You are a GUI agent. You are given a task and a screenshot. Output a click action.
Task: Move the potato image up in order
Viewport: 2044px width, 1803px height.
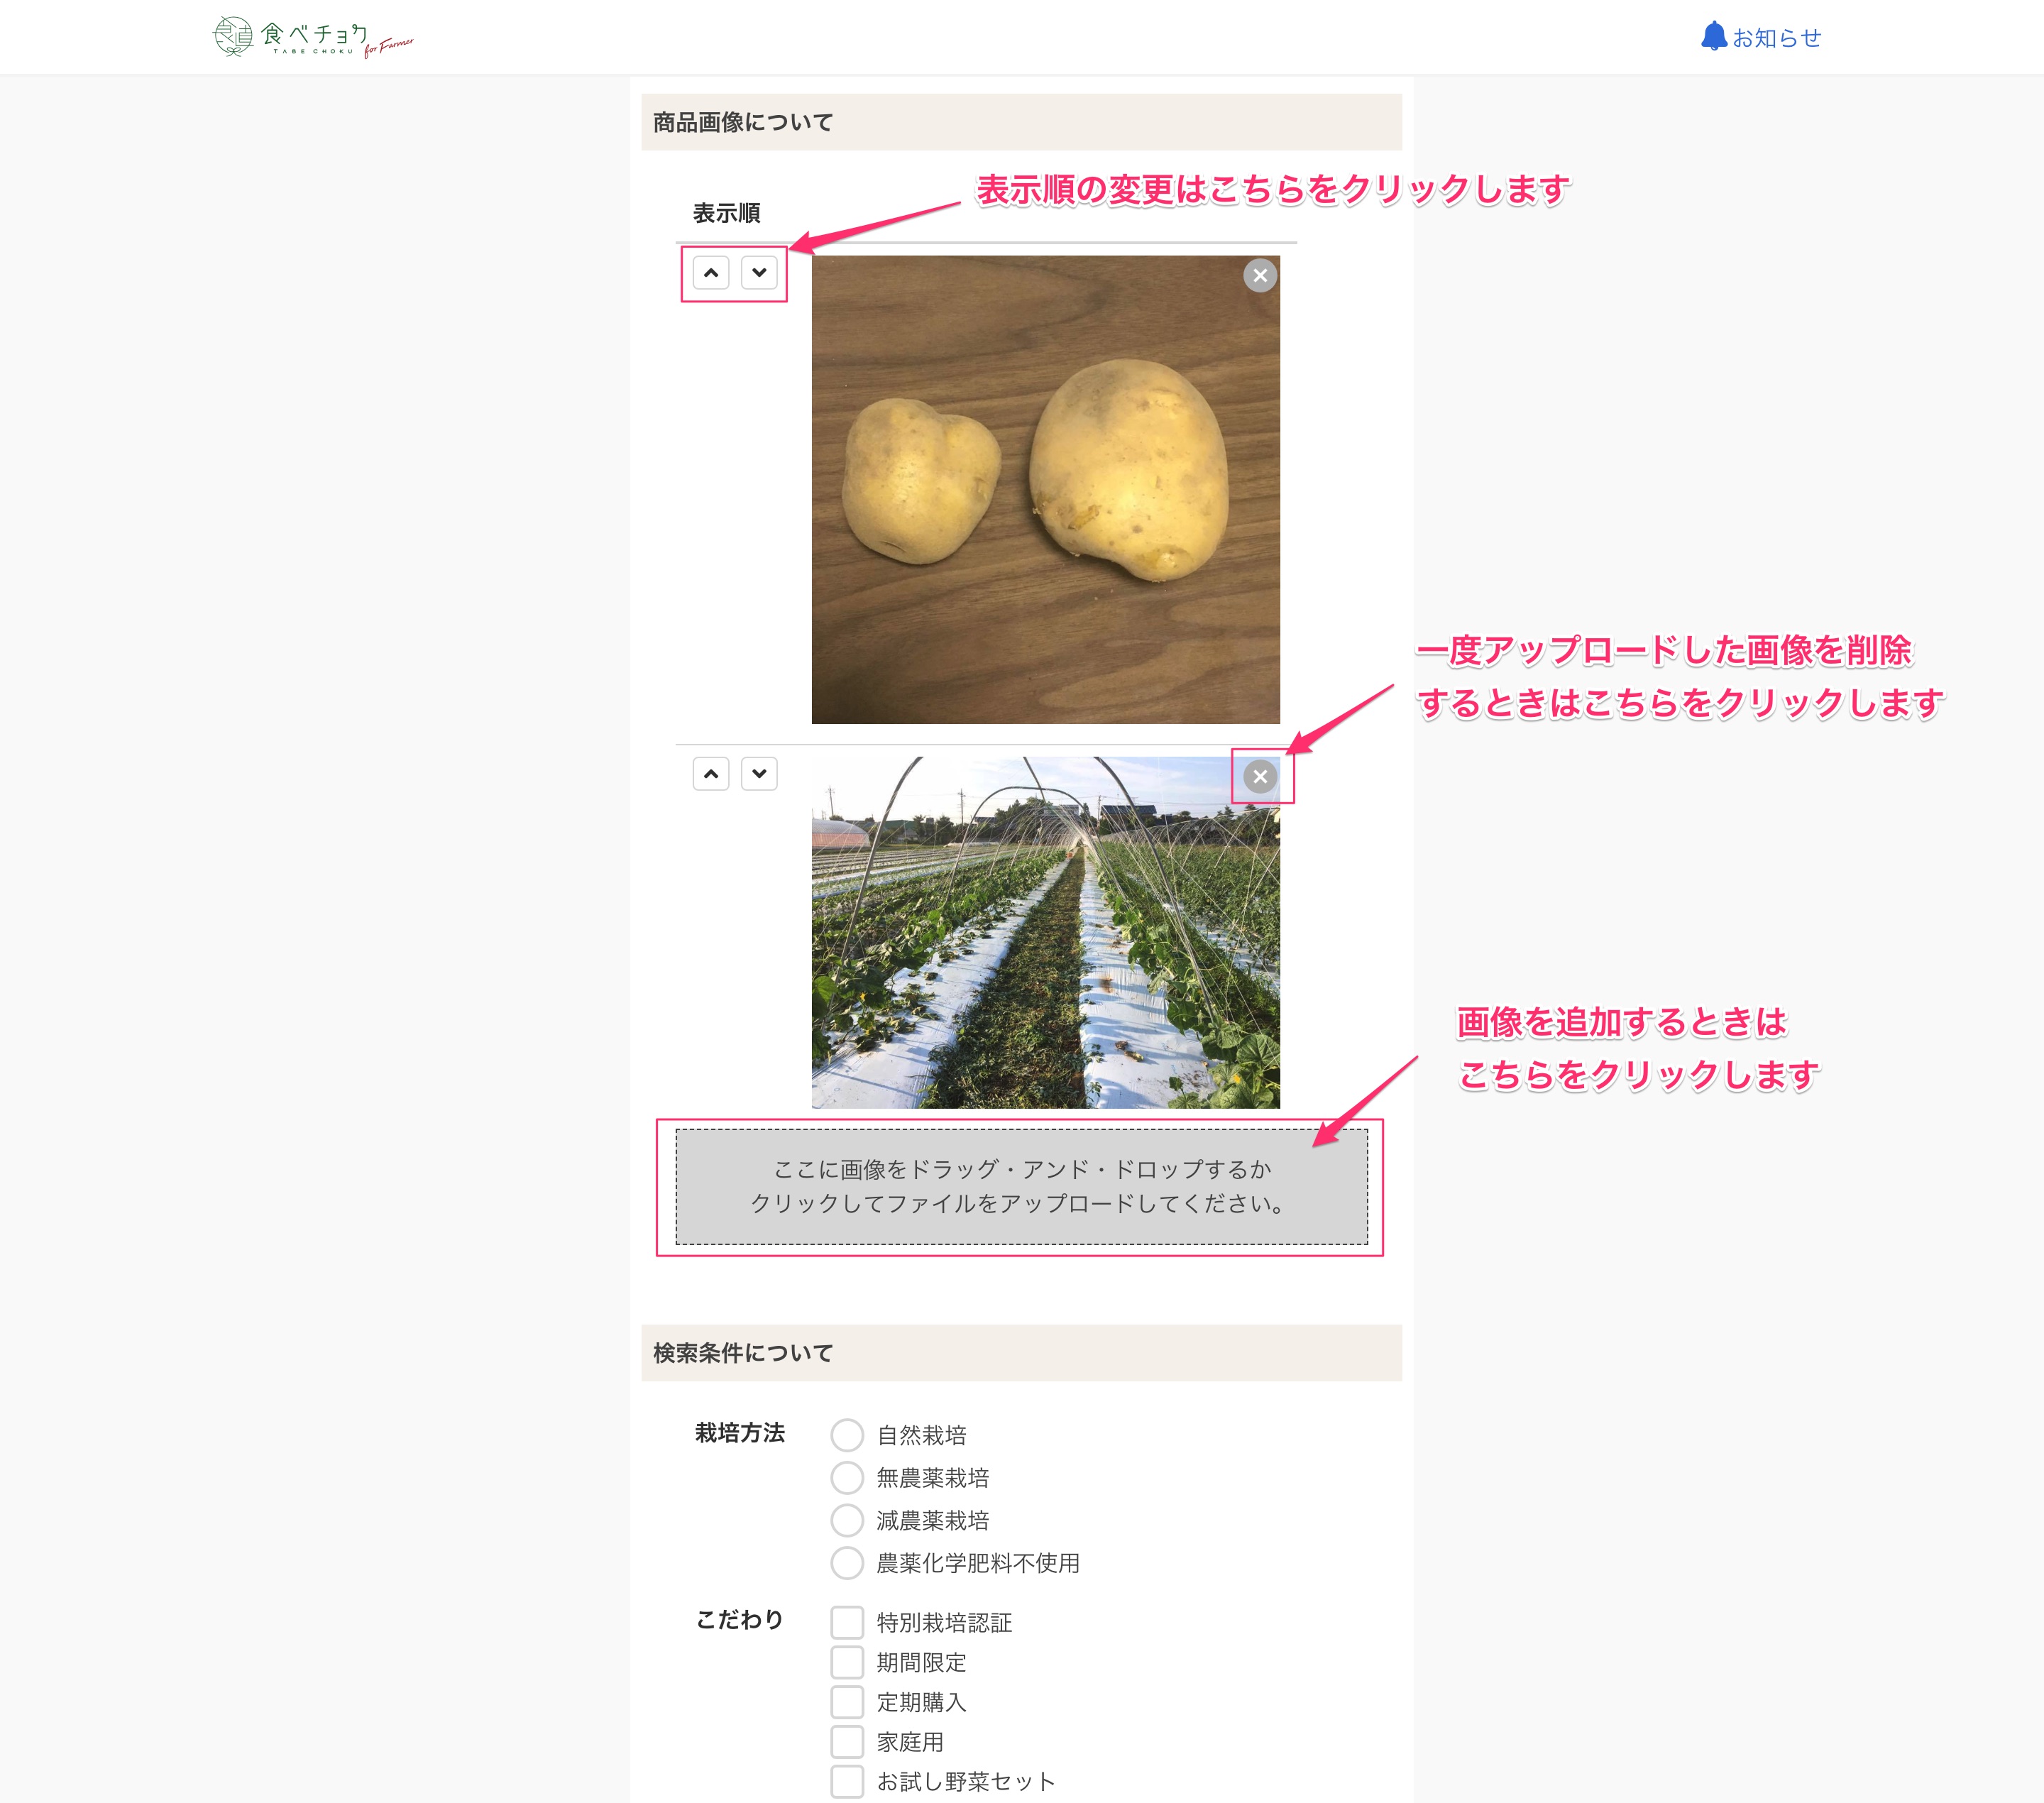point(711,273)
